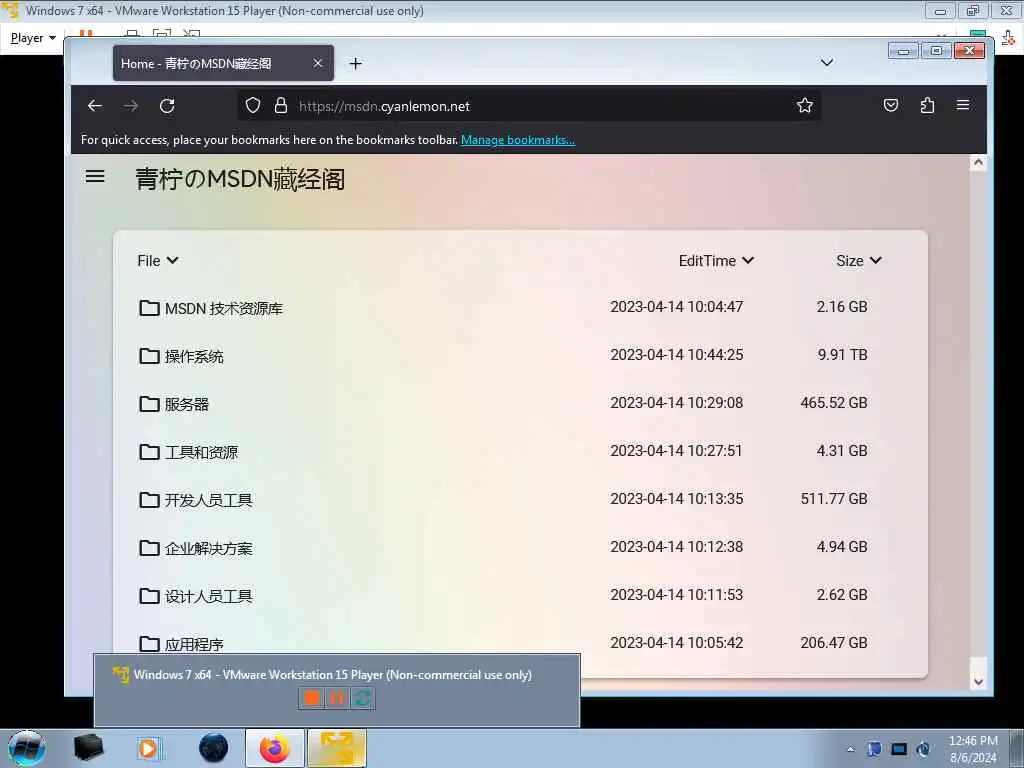Click the restart button in VMware preview
Image resolution: width=1024 pixels, height=768 pixels.
click(x=362, y=698)
